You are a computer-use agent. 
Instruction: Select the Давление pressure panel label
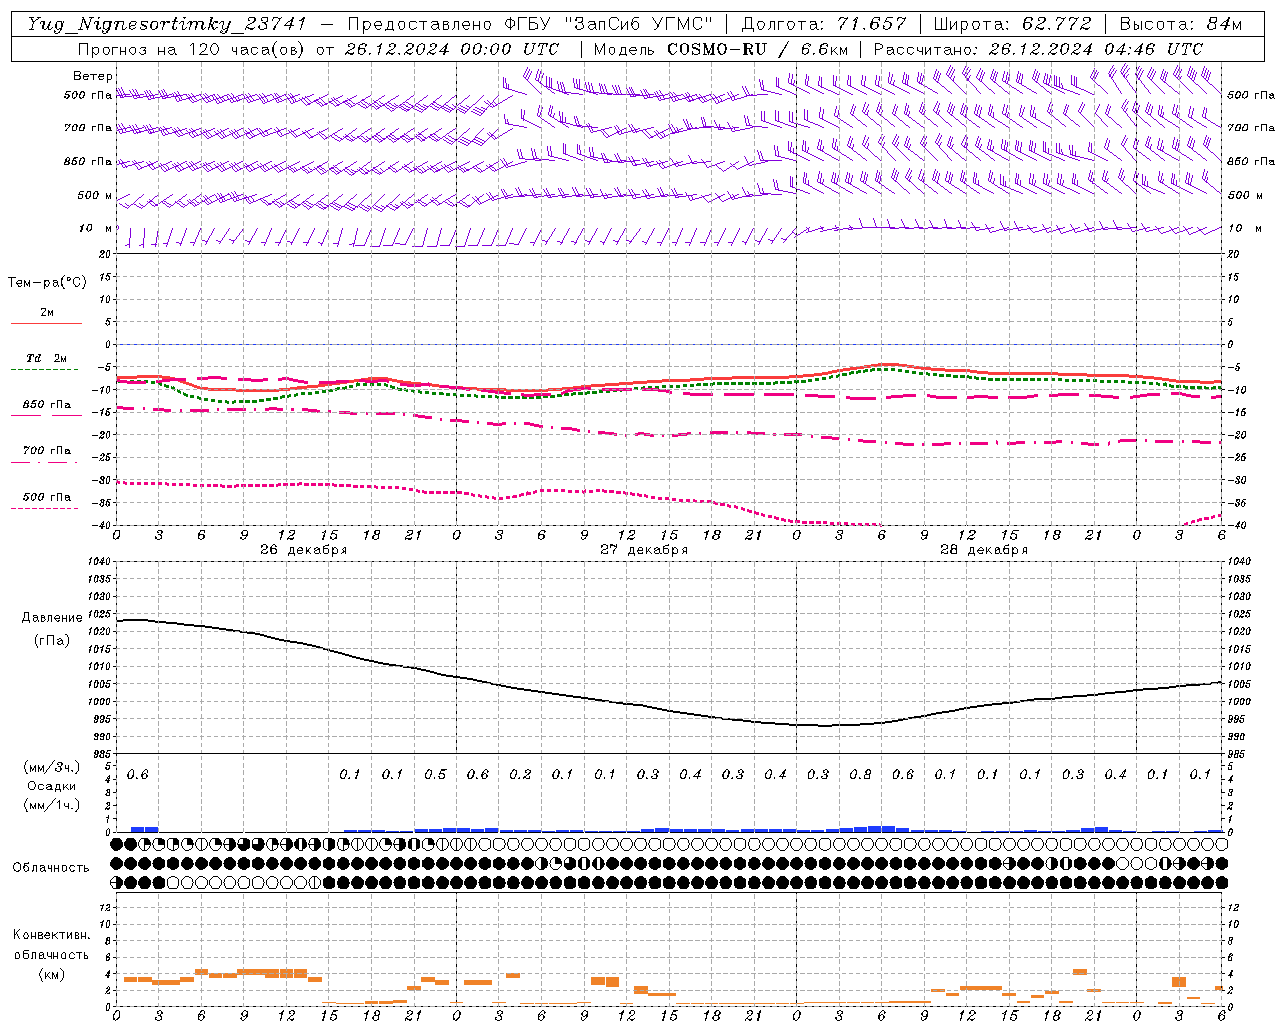52,618
